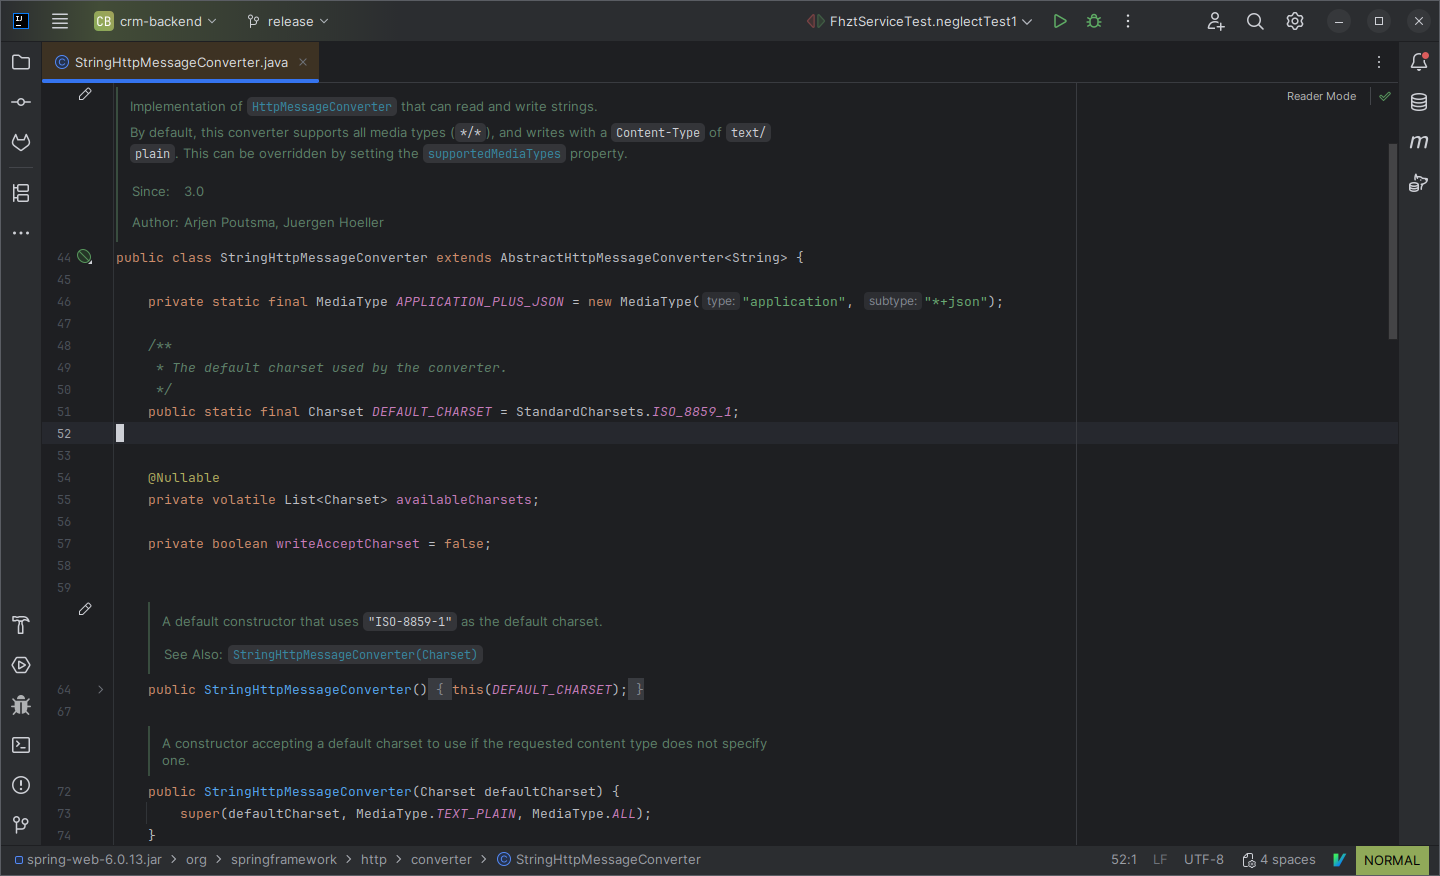
Task: Open the Commit tool window
Action: 21,102
